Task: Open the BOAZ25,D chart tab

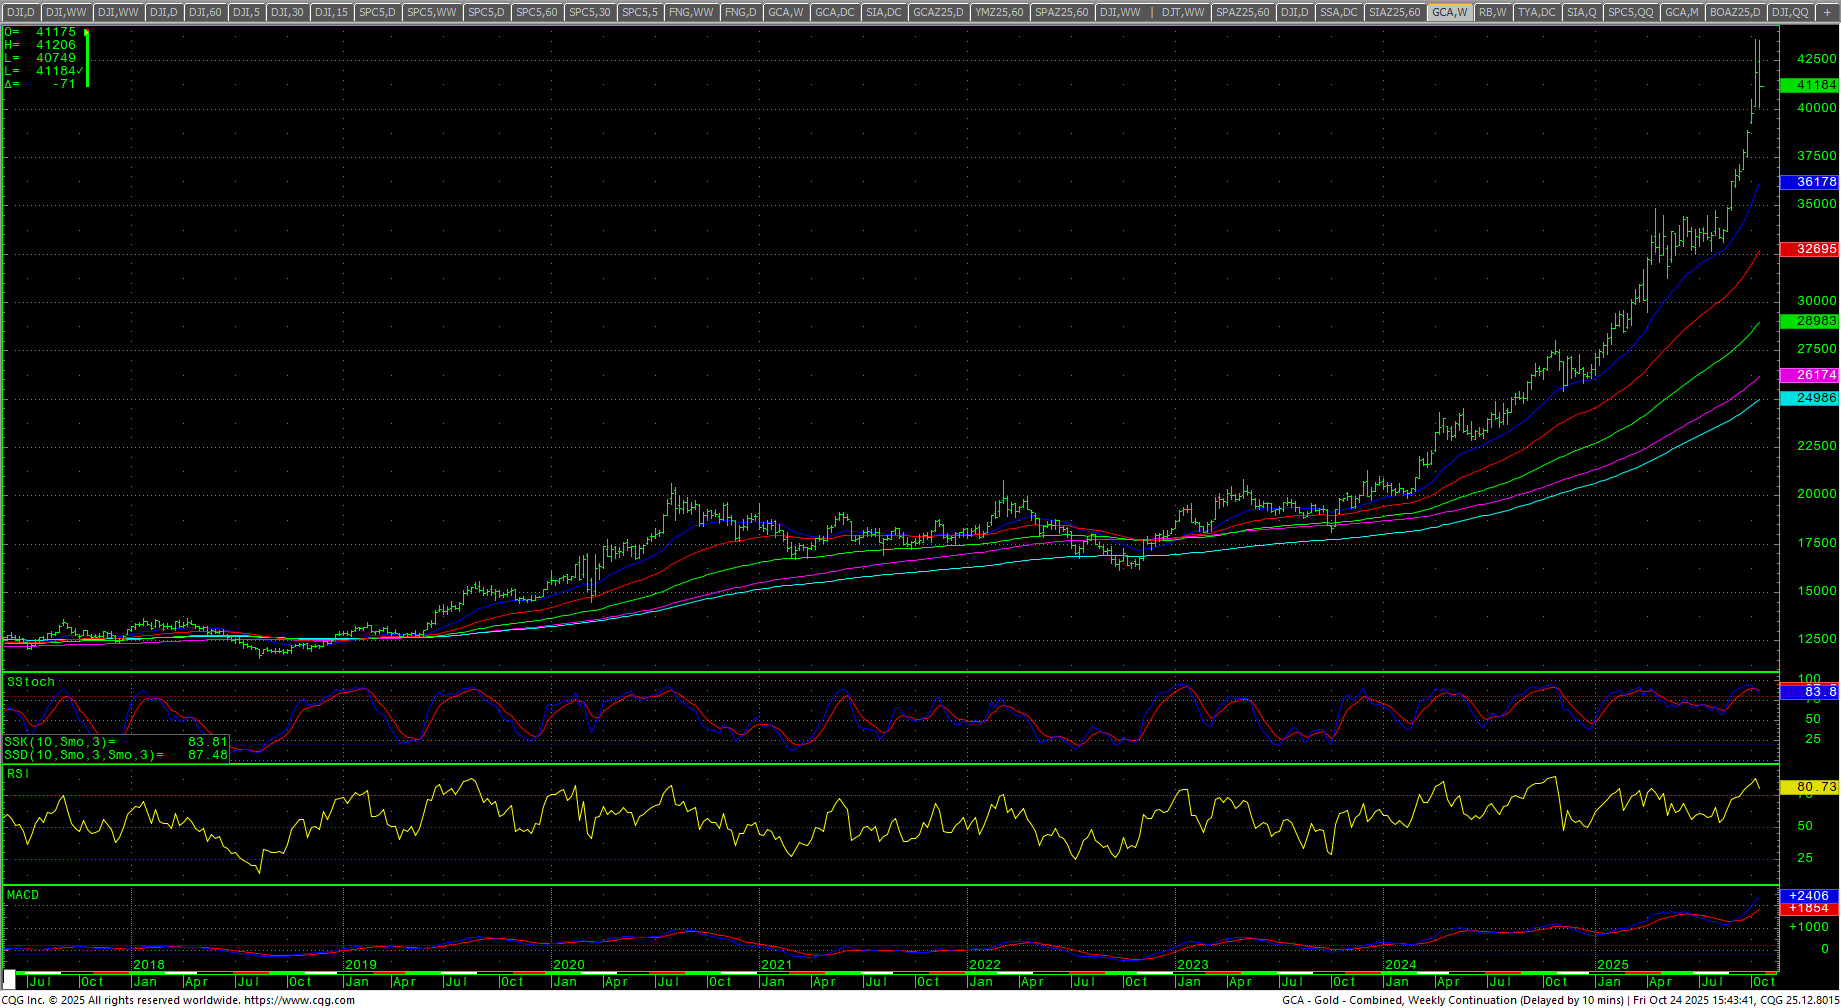Action: pyautogui.click(x=1734, y=12)
